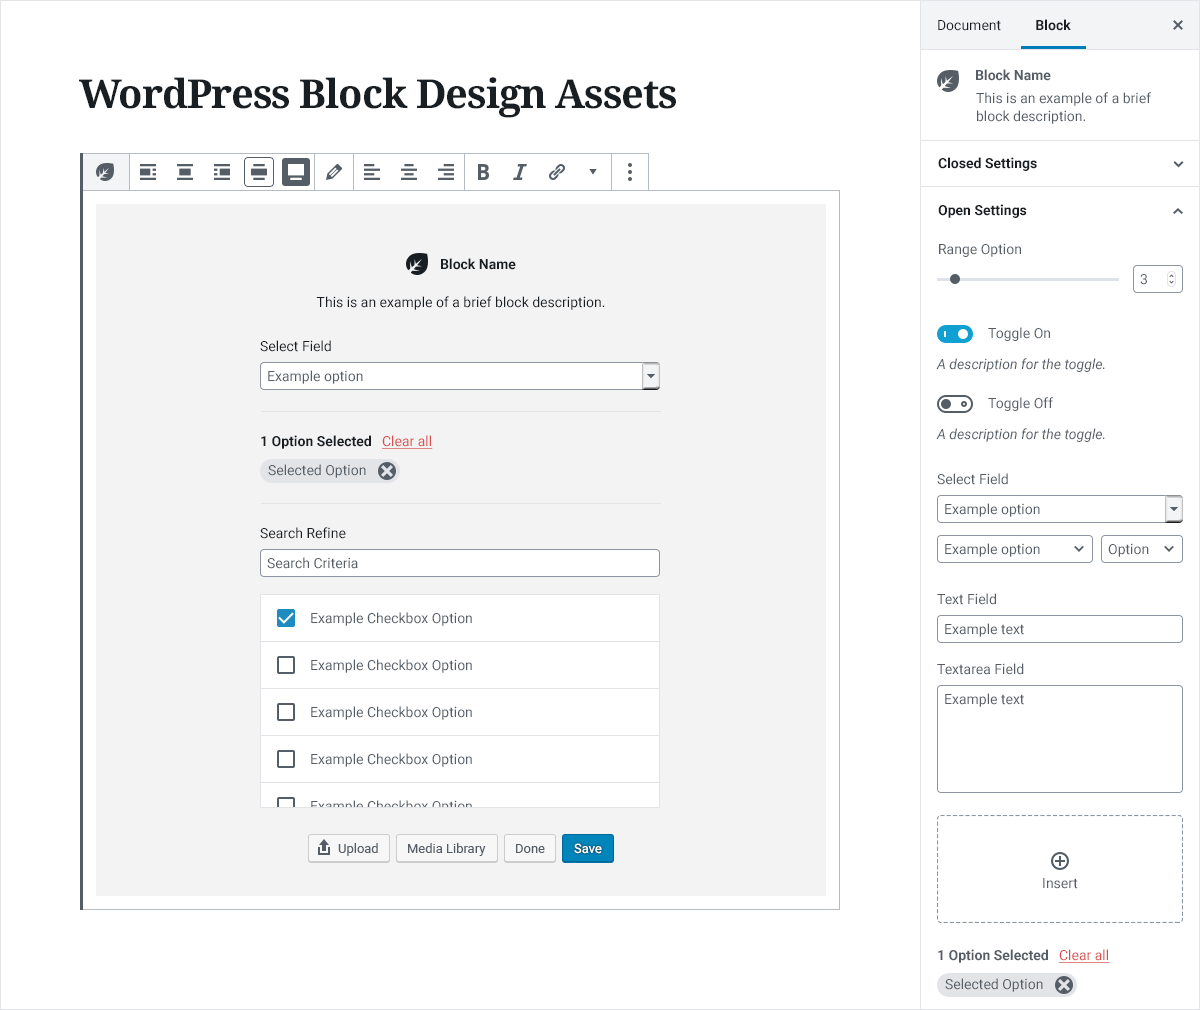The image size is (1200, 1010).
Task: Set text alignment to center
Action: tap(409, 171)
